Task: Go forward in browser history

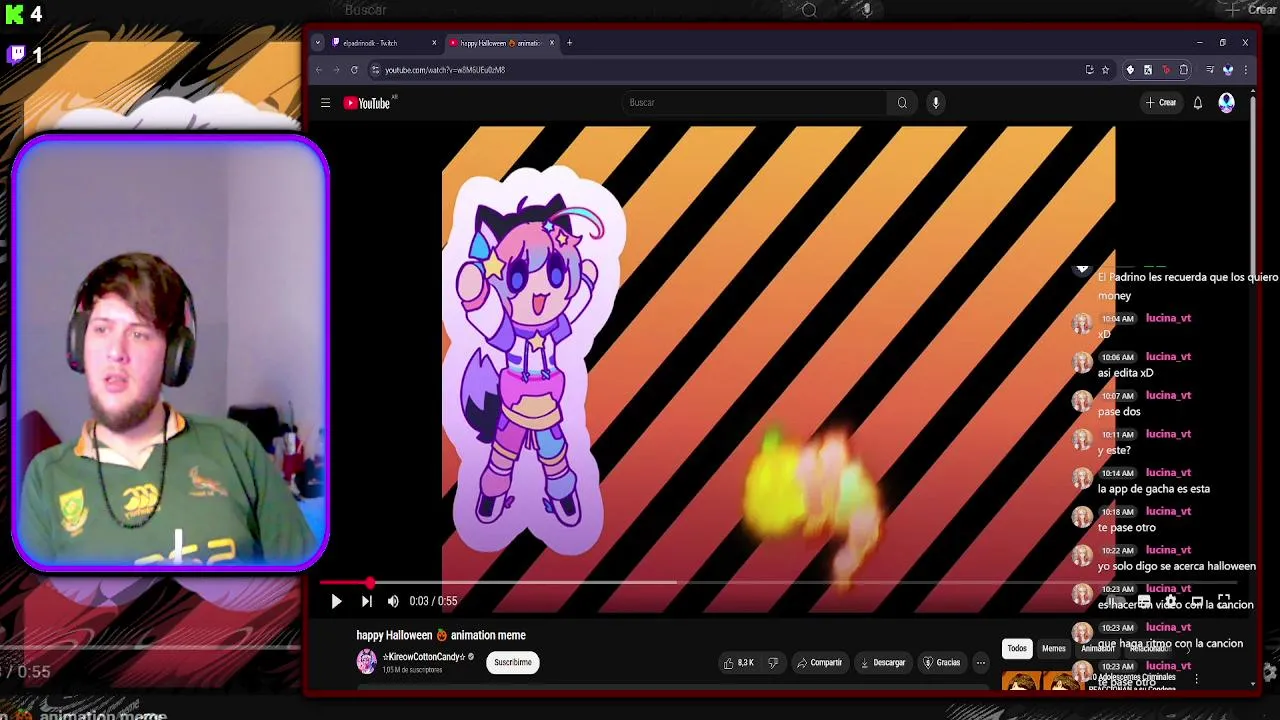Action: click(336, 70)
